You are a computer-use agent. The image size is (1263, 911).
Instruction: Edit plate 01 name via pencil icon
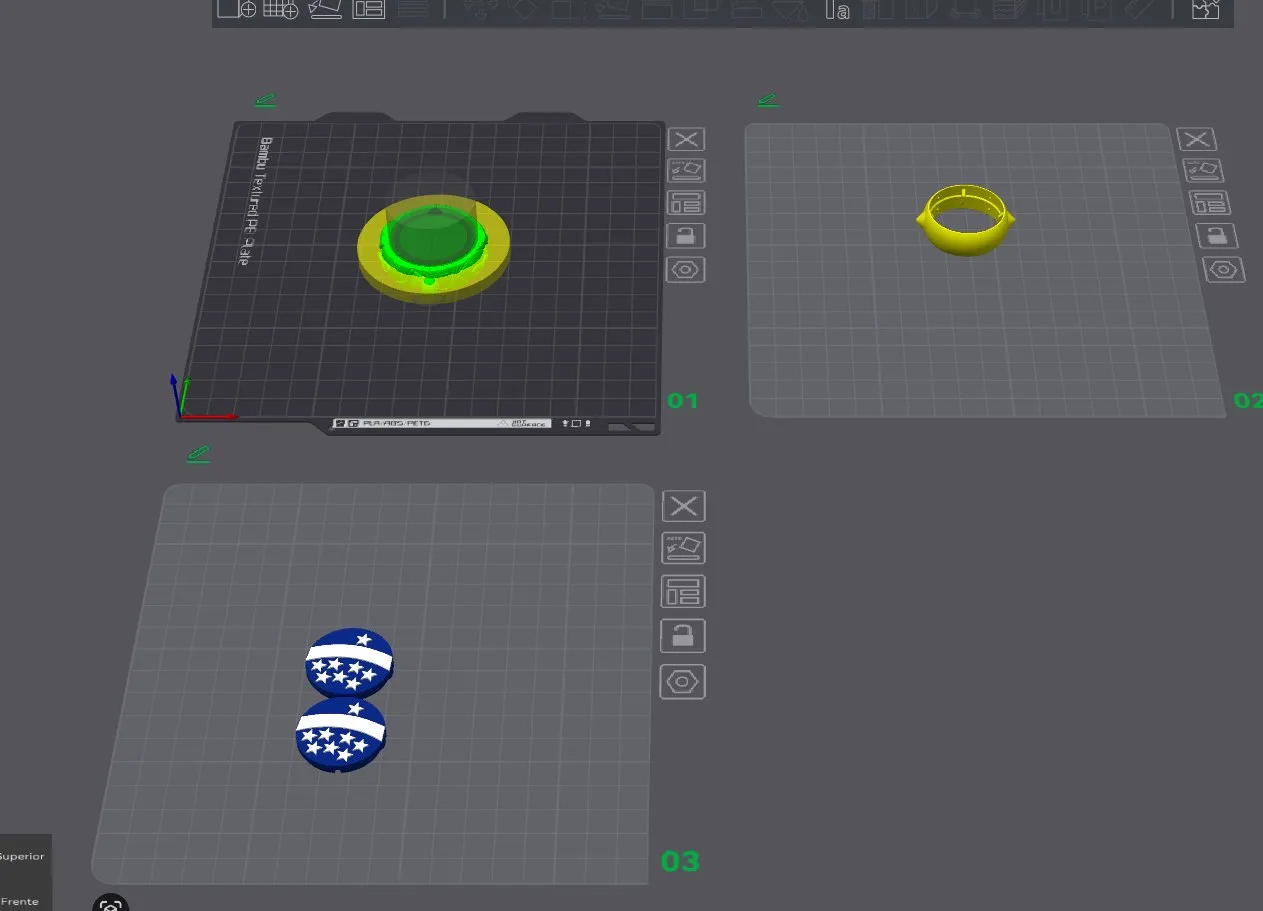[265, 100]
